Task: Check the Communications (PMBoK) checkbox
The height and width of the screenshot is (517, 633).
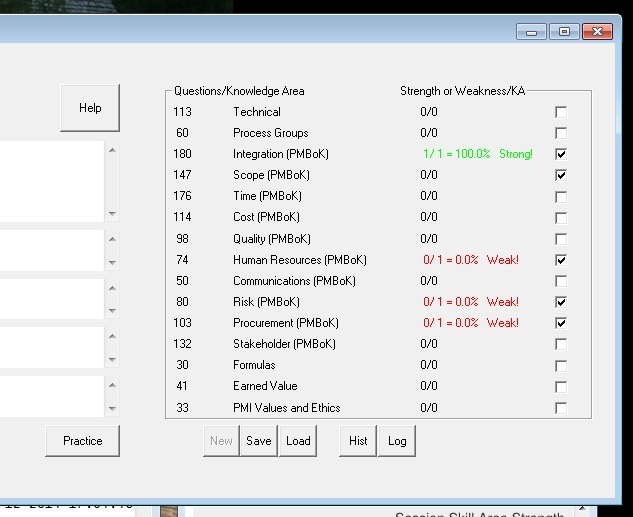Action: pyautogui.click(x=561, y=281)
